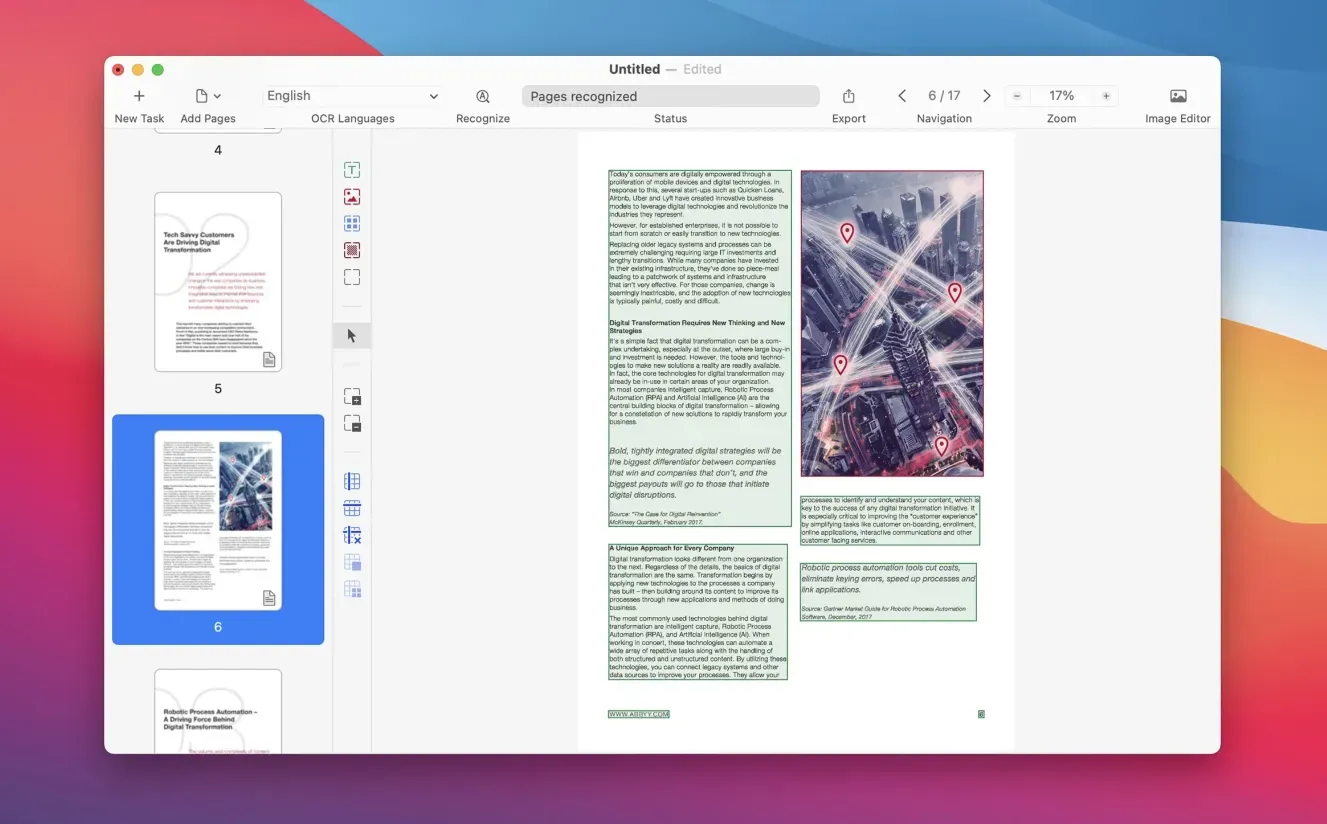Select the picture area drawing tool
Screen dimensions: 1327x824
352,197
